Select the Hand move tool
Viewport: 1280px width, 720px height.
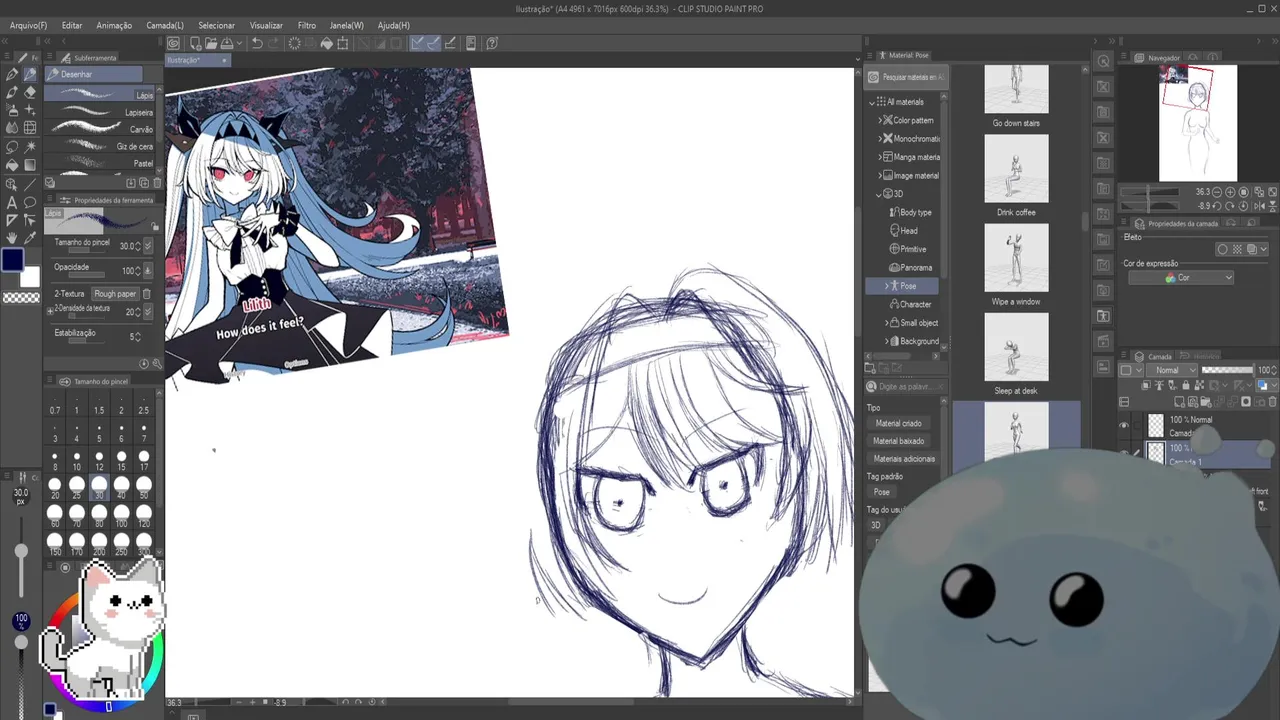12,238
